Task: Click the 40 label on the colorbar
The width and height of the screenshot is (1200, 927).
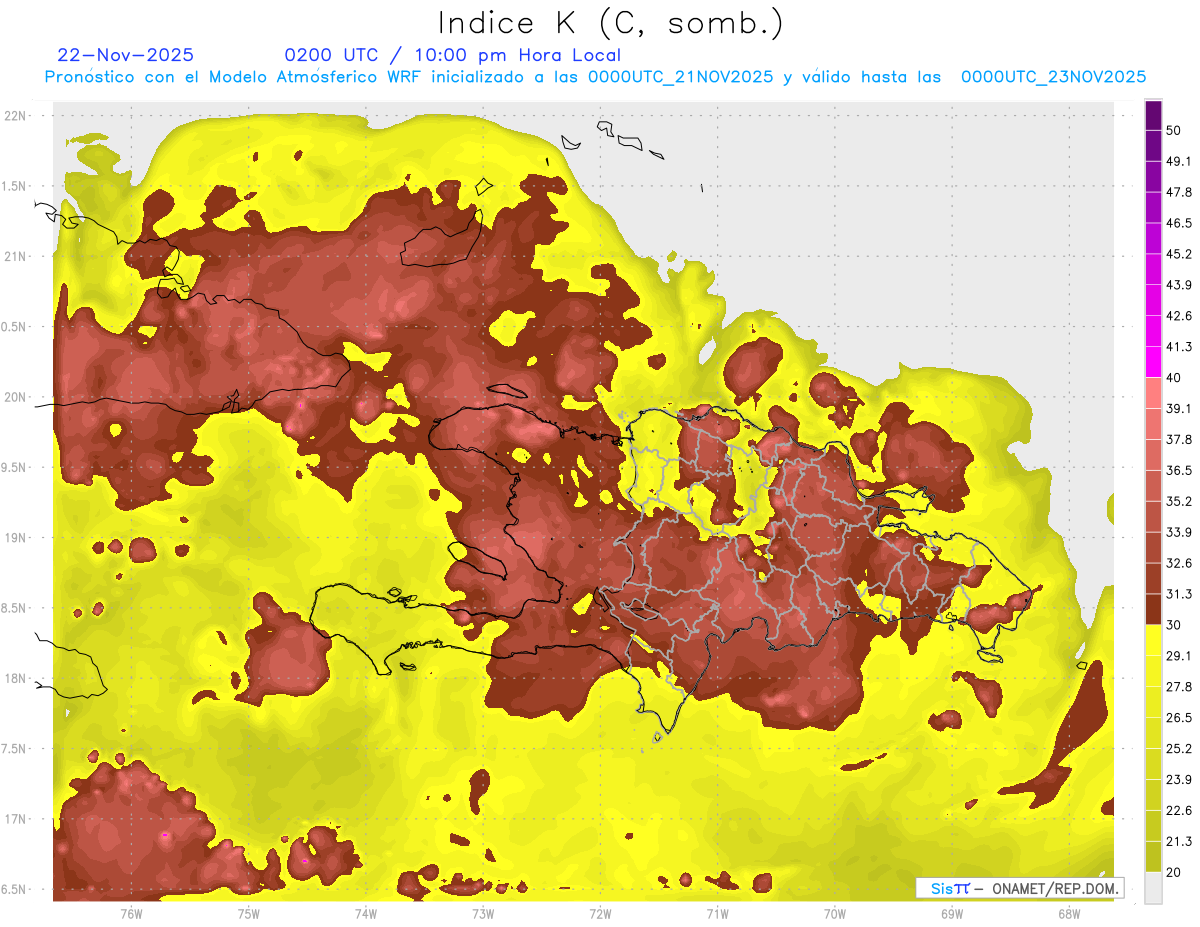Action: pyautogui.click(x=1174, y=377)
